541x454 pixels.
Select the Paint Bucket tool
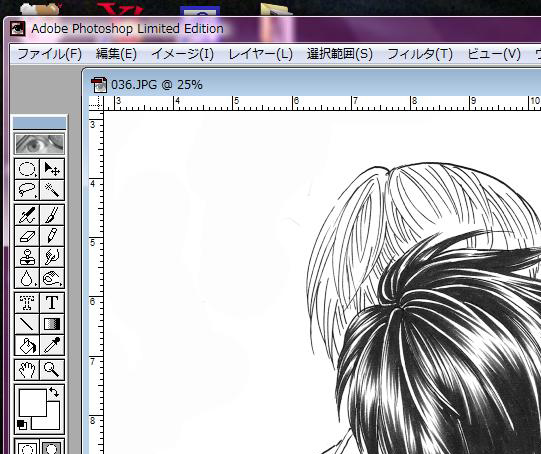tap(27, 345)
